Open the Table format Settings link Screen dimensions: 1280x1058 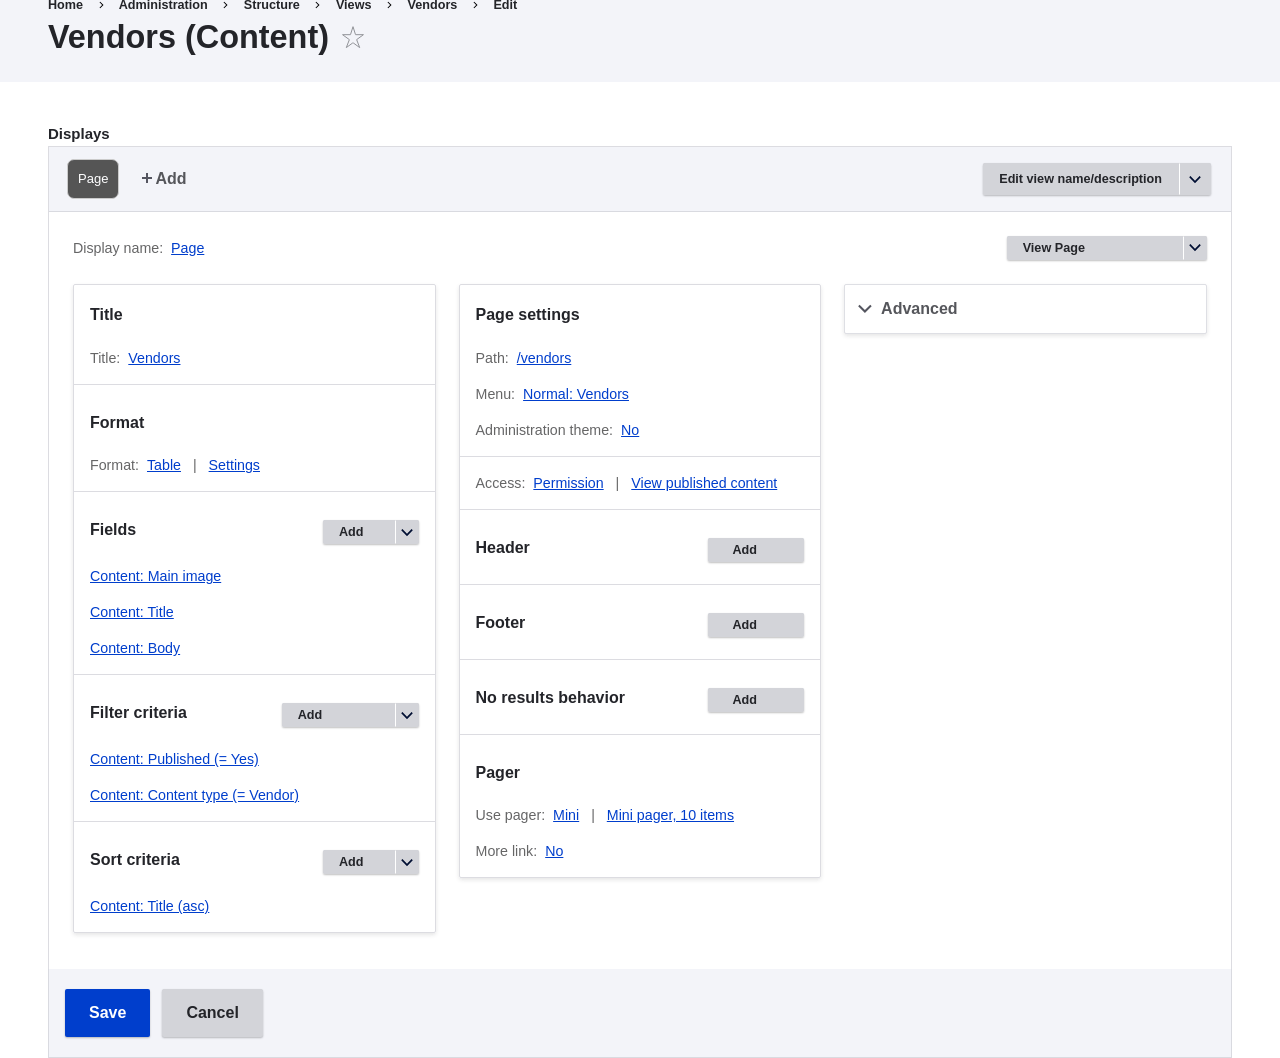[x=234, y=465]
